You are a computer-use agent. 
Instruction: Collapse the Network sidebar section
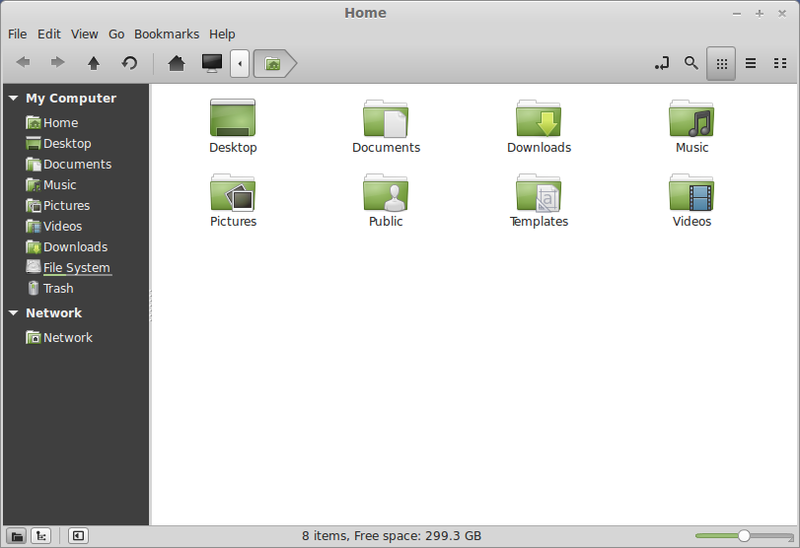point(13,313)
